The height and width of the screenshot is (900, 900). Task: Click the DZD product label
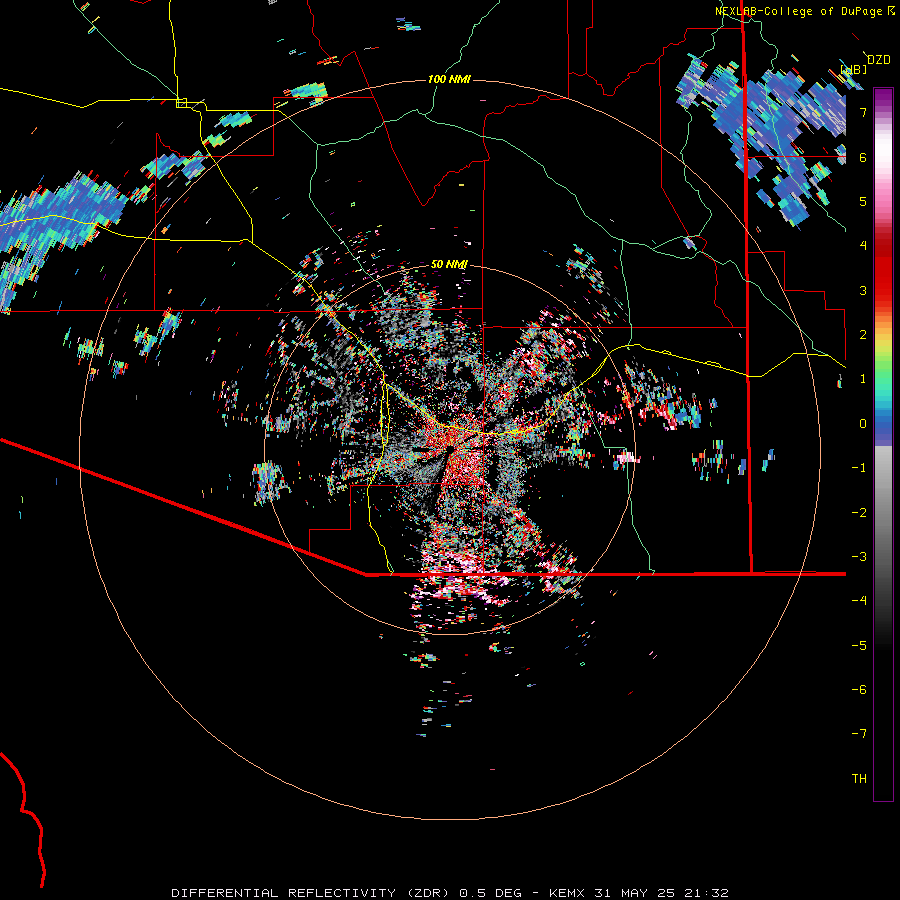(879, 60)
